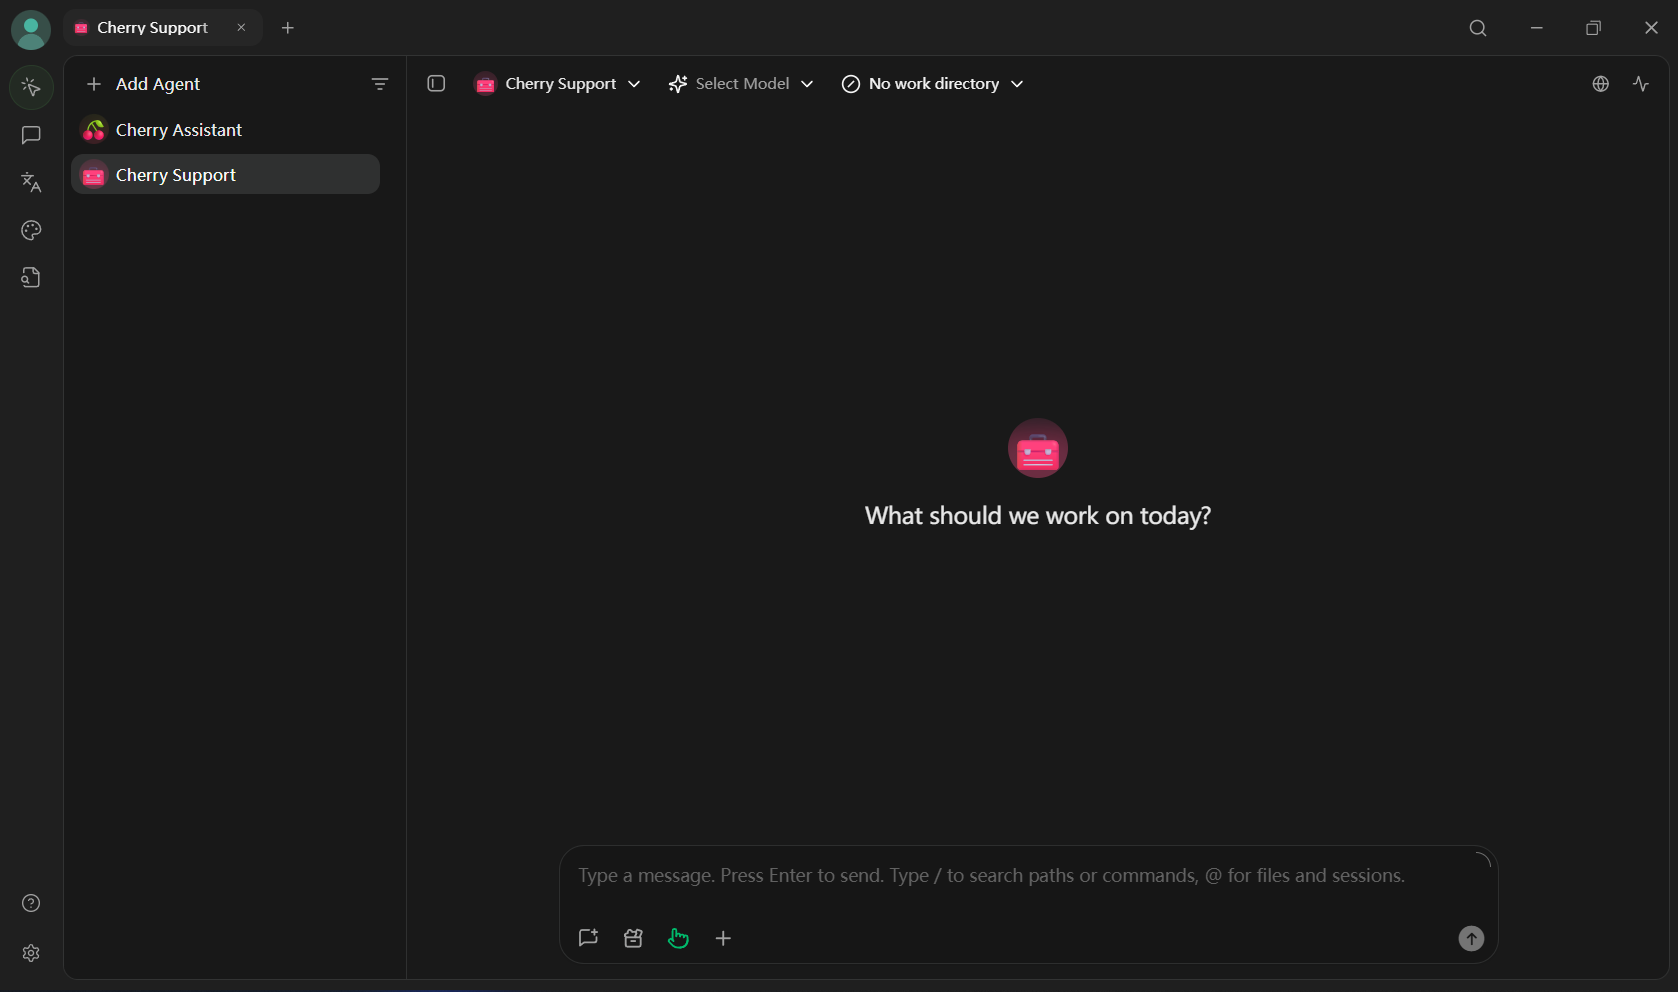Open Settings gear in sidebar
The image size is (1678, 992).
(x=31, y=953)
